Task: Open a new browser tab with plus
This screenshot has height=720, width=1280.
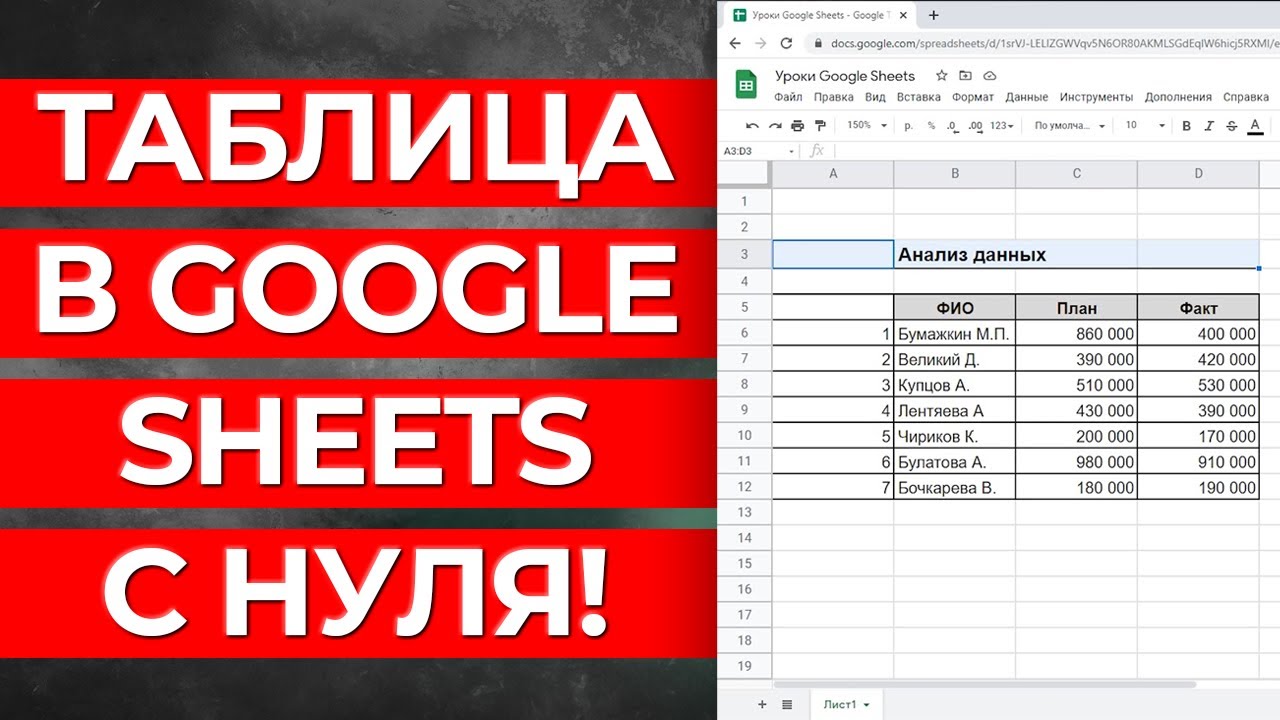Action: [x=934, y=15]
